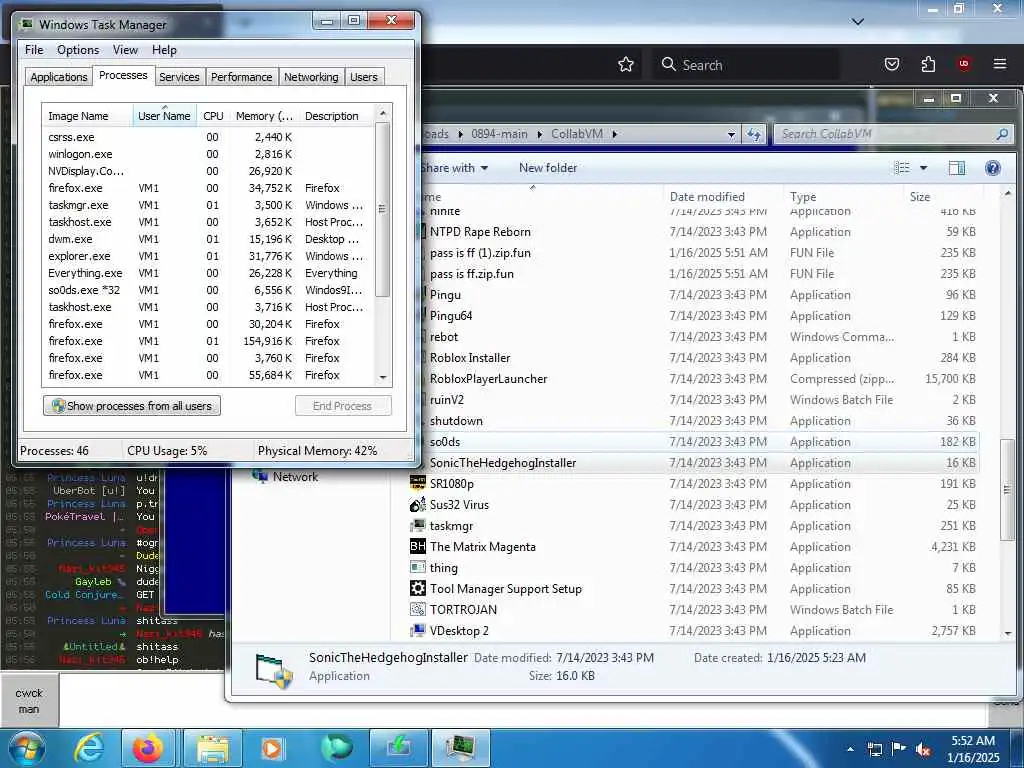Viewport: 1024px width, 768px height.
Task: Open Windows Media Player taskbar icon
Action: click(x=271, y=748)
